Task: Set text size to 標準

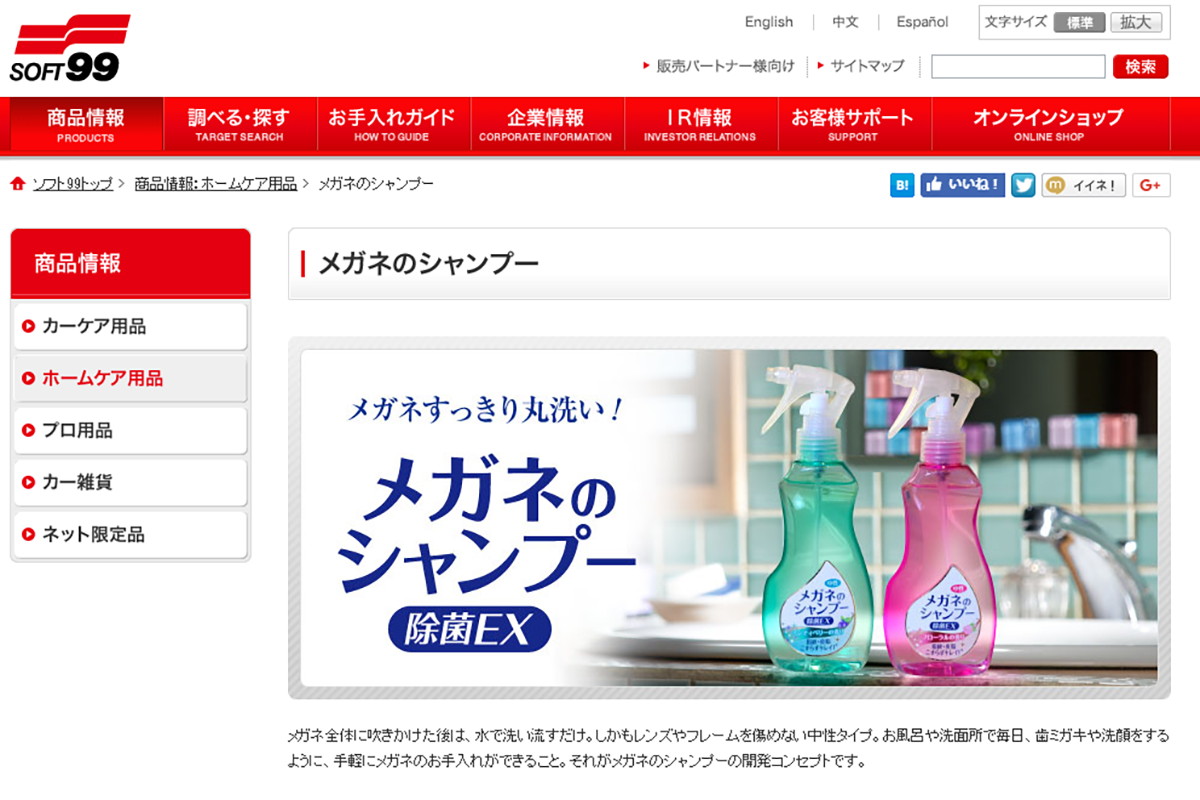Action: [1079, 22]
